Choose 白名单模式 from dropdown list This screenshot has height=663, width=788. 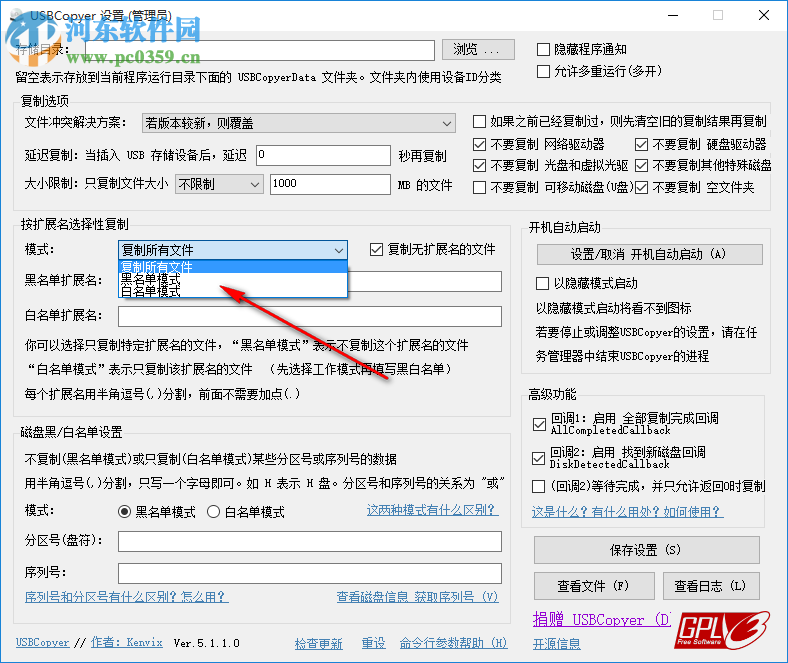(233, 291)
